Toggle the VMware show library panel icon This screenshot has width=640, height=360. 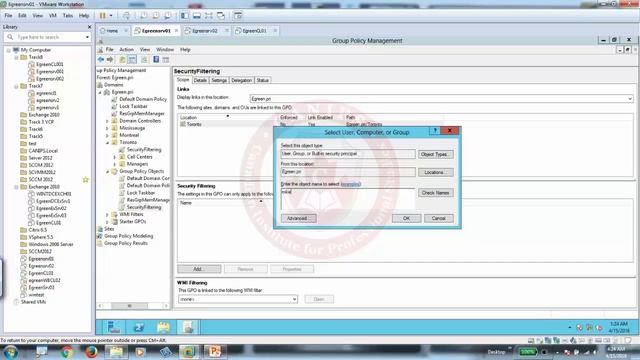click(184, 16)
